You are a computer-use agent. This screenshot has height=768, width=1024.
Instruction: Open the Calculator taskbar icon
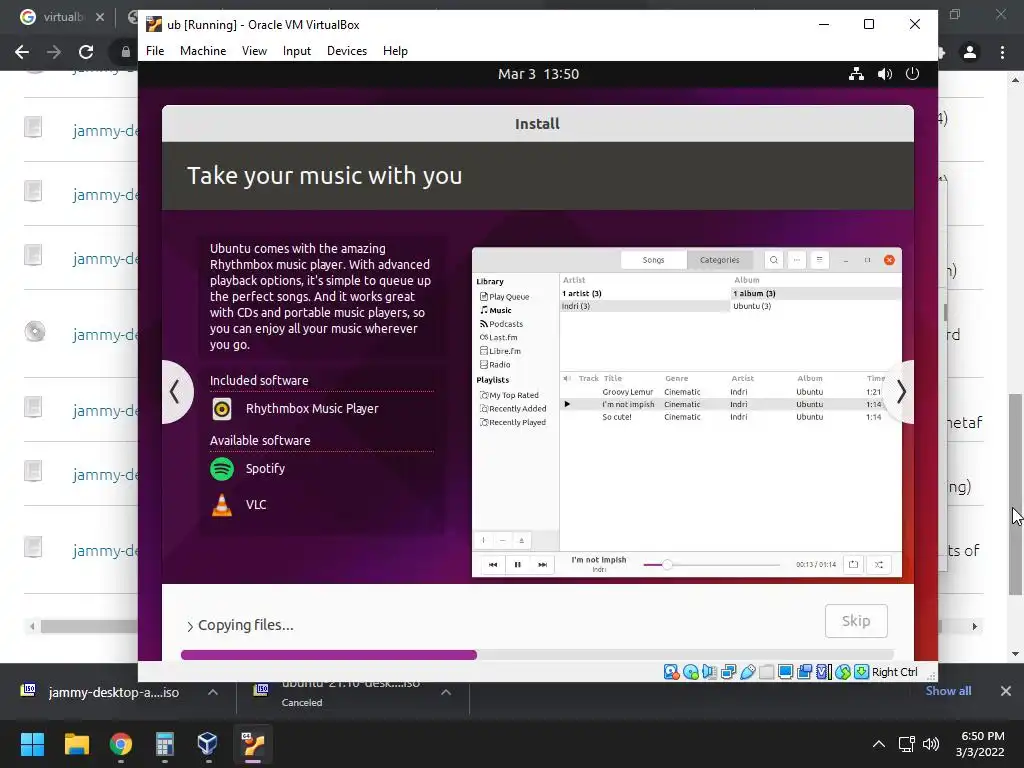click(x=165, y=744)
